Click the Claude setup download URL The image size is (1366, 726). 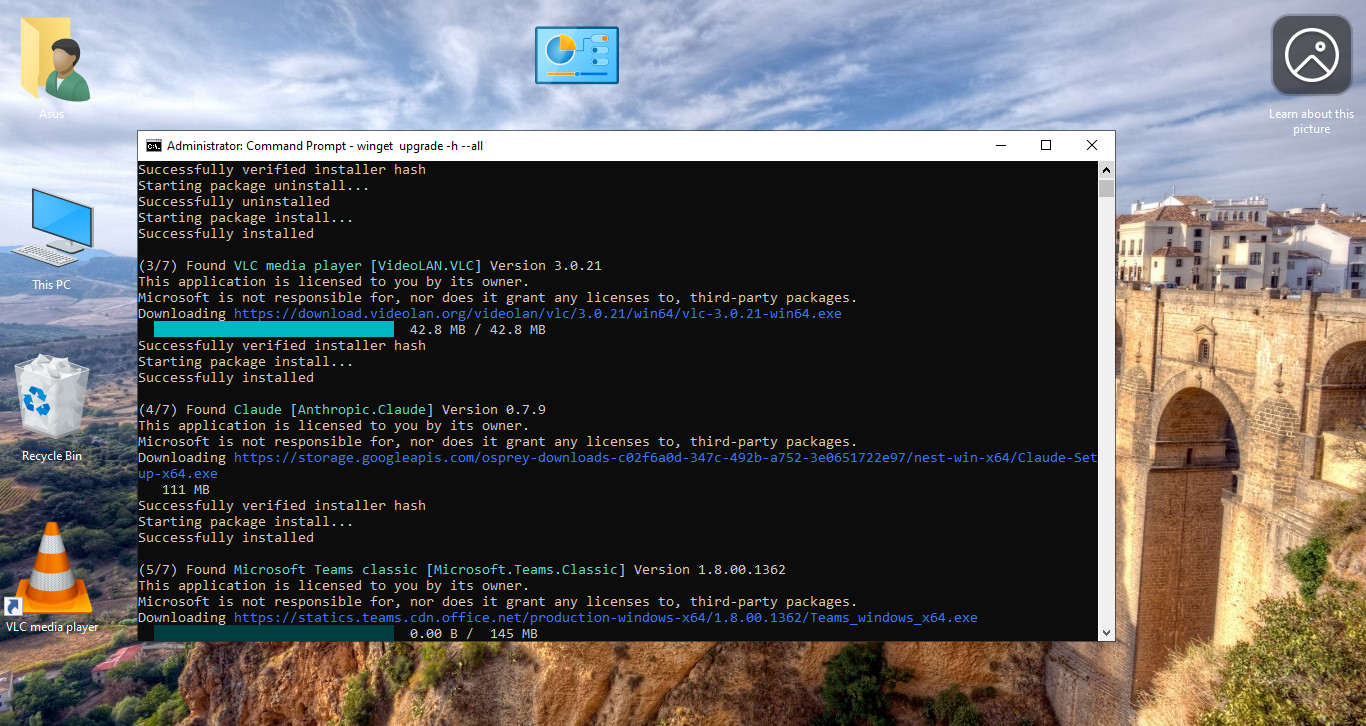617,465
